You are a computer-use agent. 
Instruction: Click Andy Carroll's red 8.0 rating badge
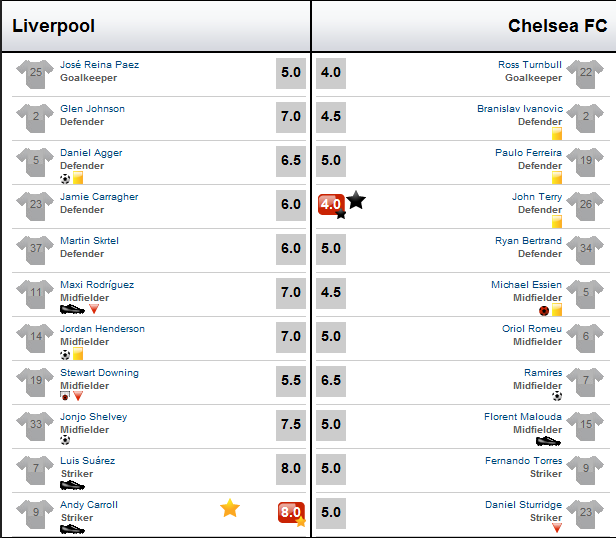pyautogui.click(x=291, y=512)
